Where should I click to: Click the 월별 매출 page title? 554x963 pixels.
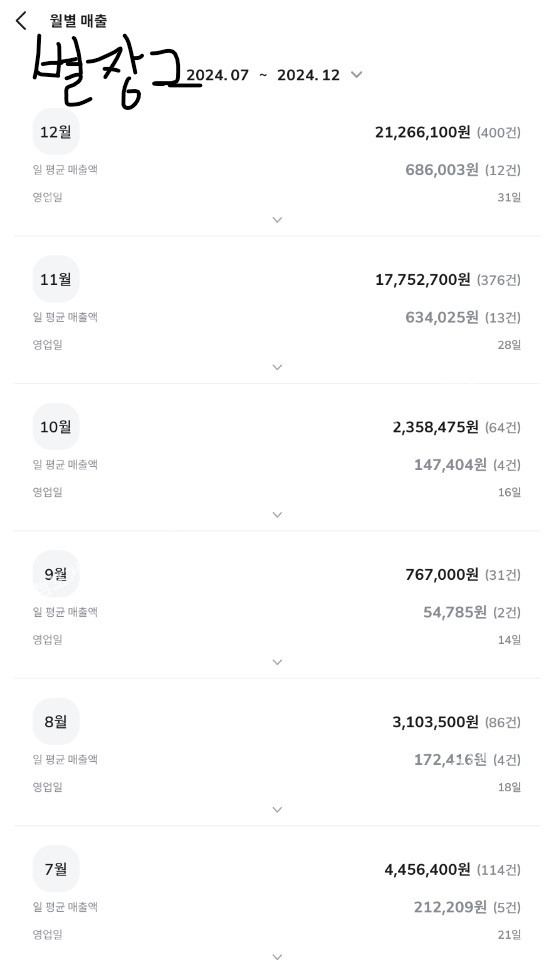tap(79, 21)
